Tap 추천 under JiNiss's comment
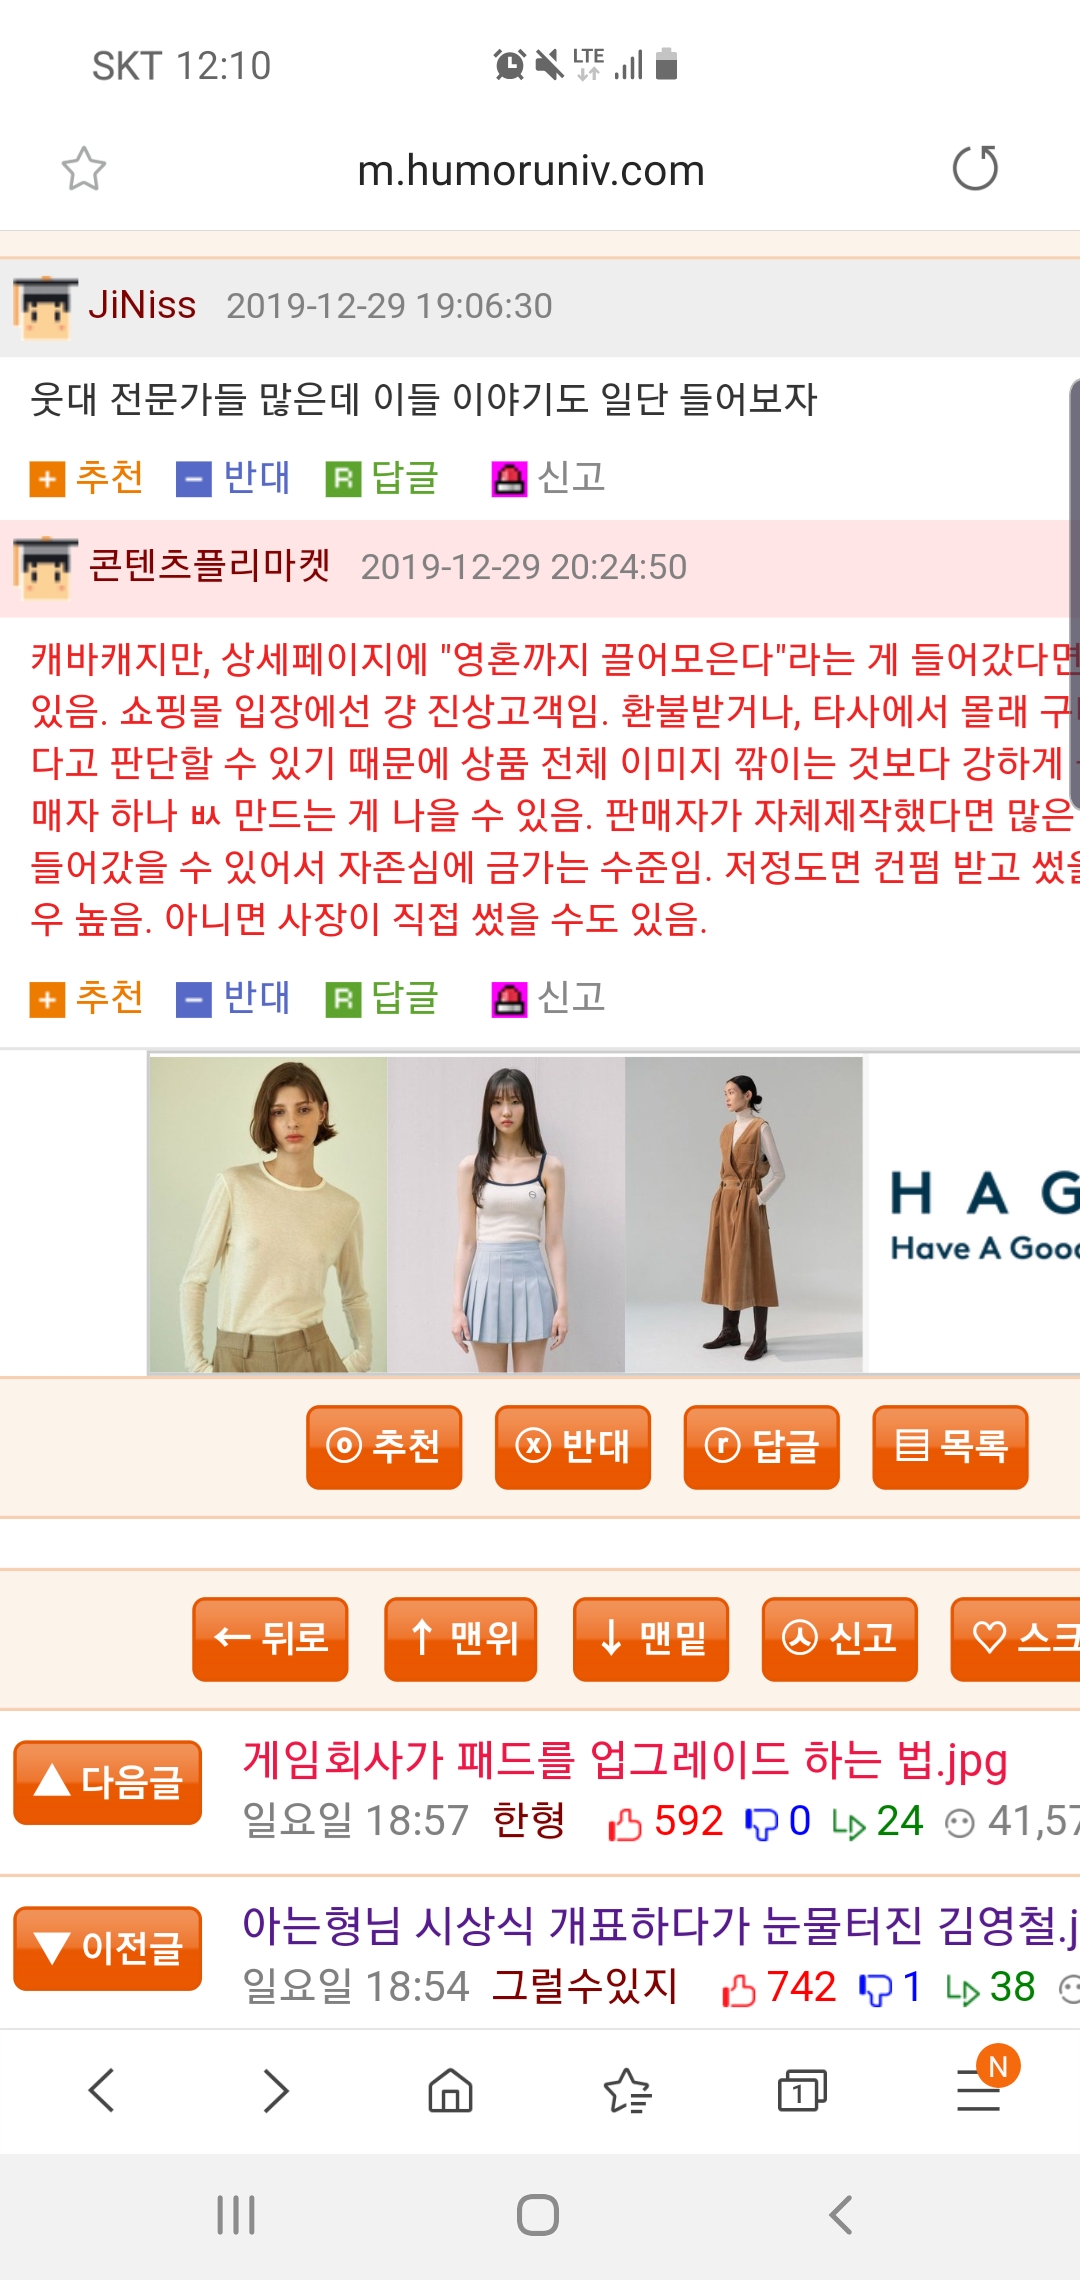Screen dimensions: 1080x2280 coord(87,478)
